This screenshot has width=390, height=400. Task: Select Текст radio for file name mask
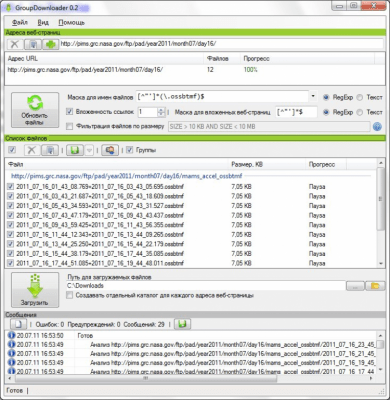click(x=359, y=97)
